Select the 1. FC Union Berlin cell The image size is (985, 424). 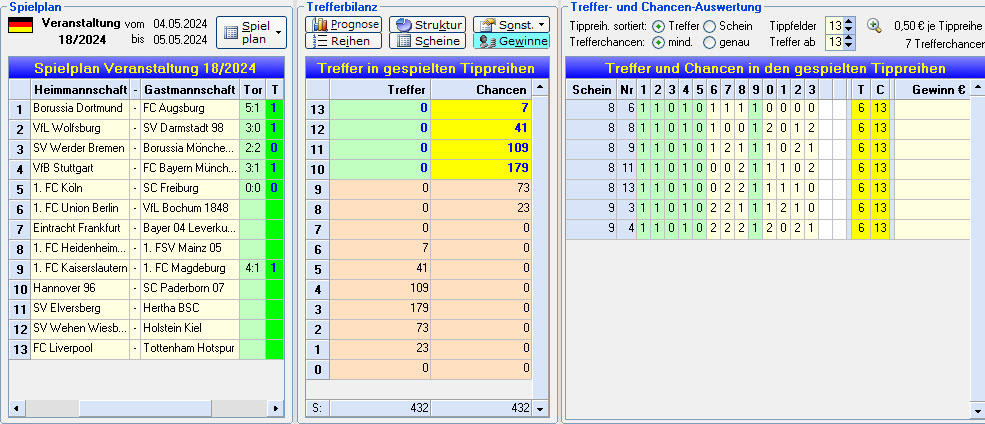click(80, 209)
